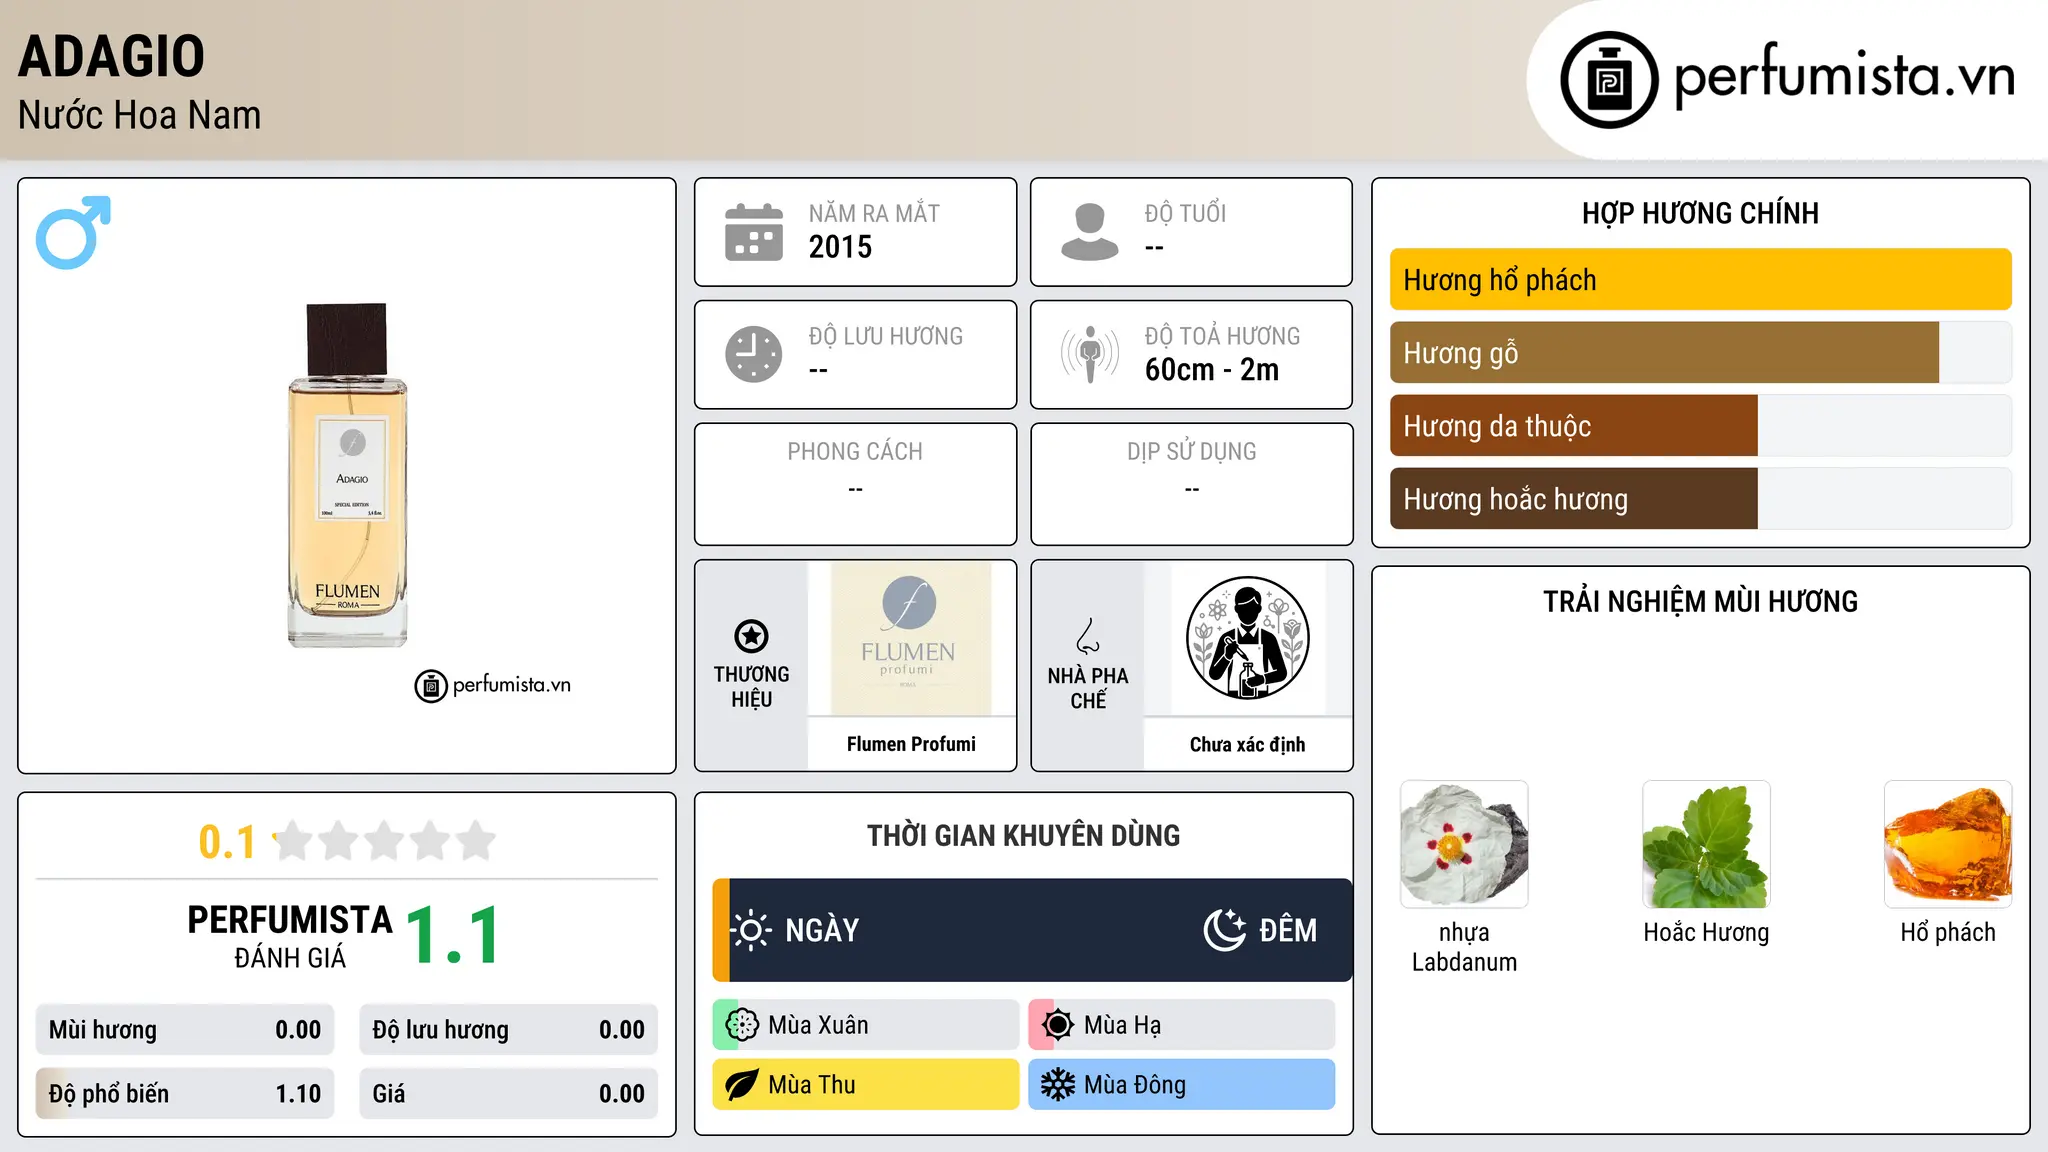Open the Adagio perfume bottle image
This screenshot has height=1152, width=2048.
[x=348, y=475]
